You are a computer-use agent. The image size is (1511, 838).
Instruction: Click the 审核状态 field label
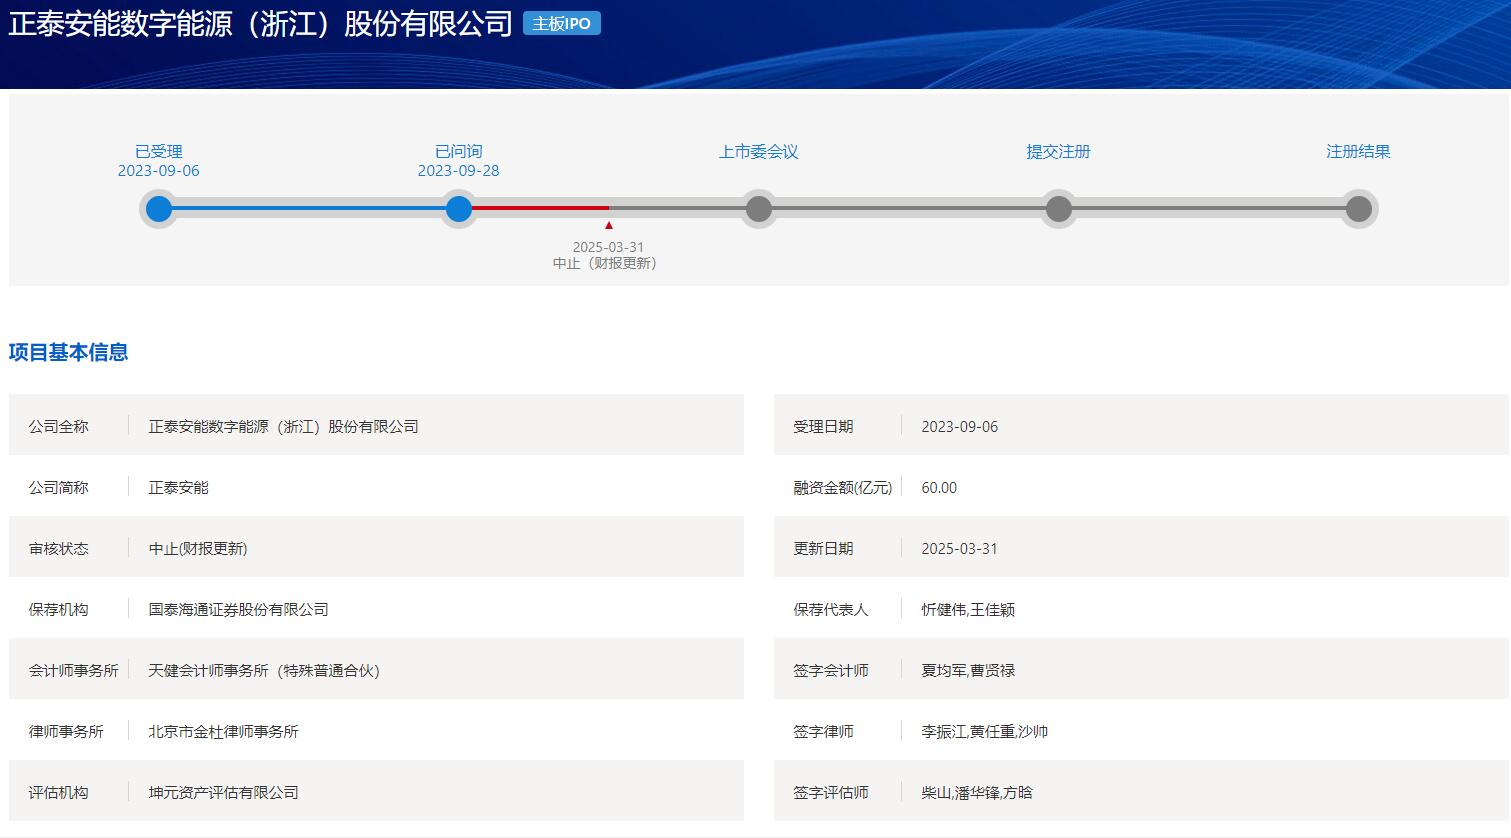pos(59,549)
